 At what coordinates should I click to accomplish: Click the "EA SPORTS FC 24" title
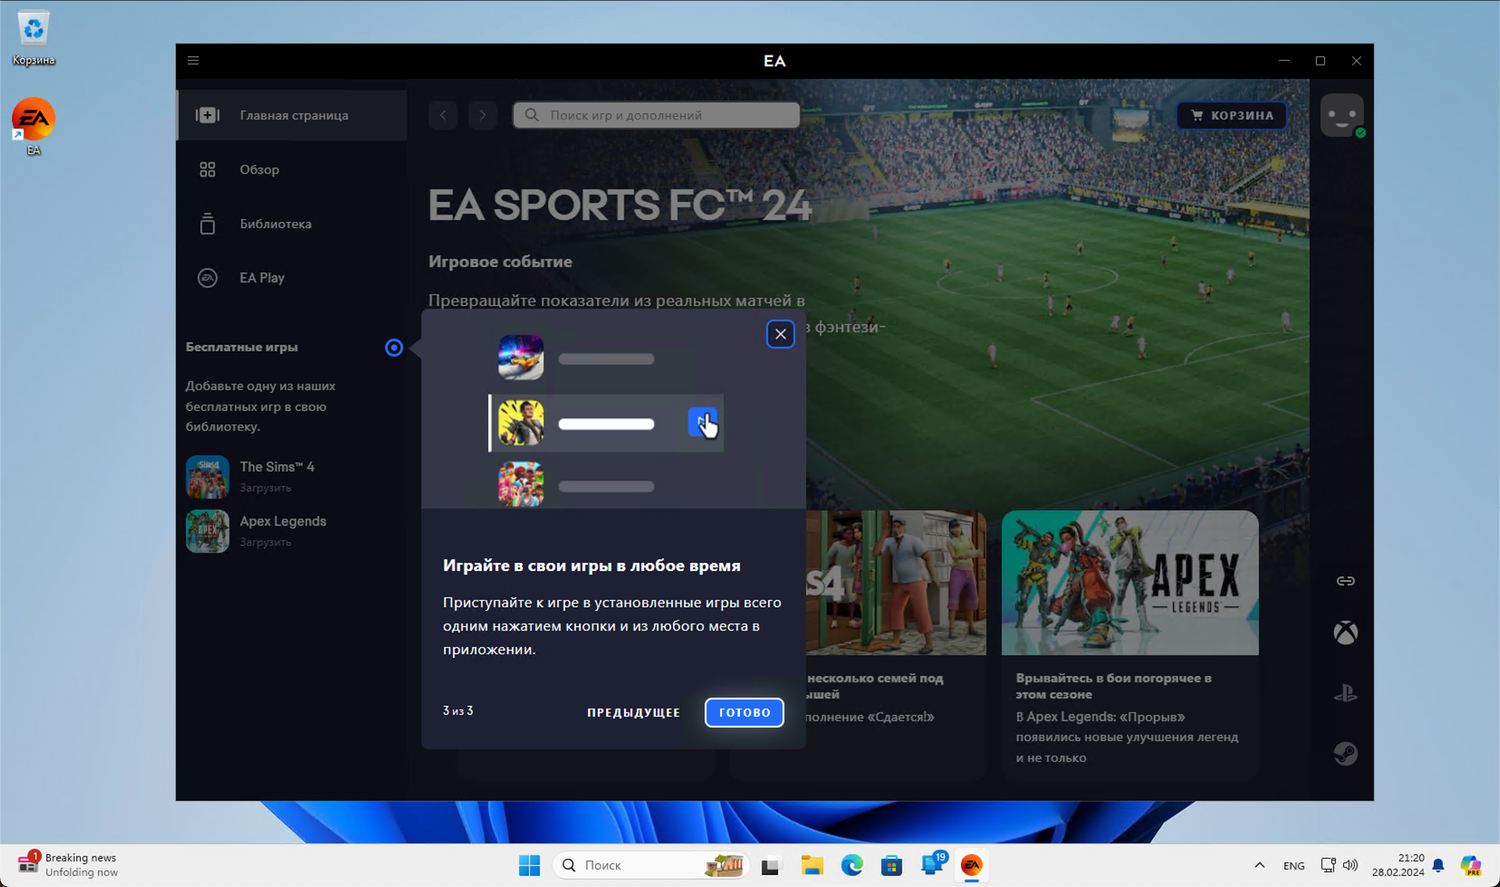coord(620,205)
